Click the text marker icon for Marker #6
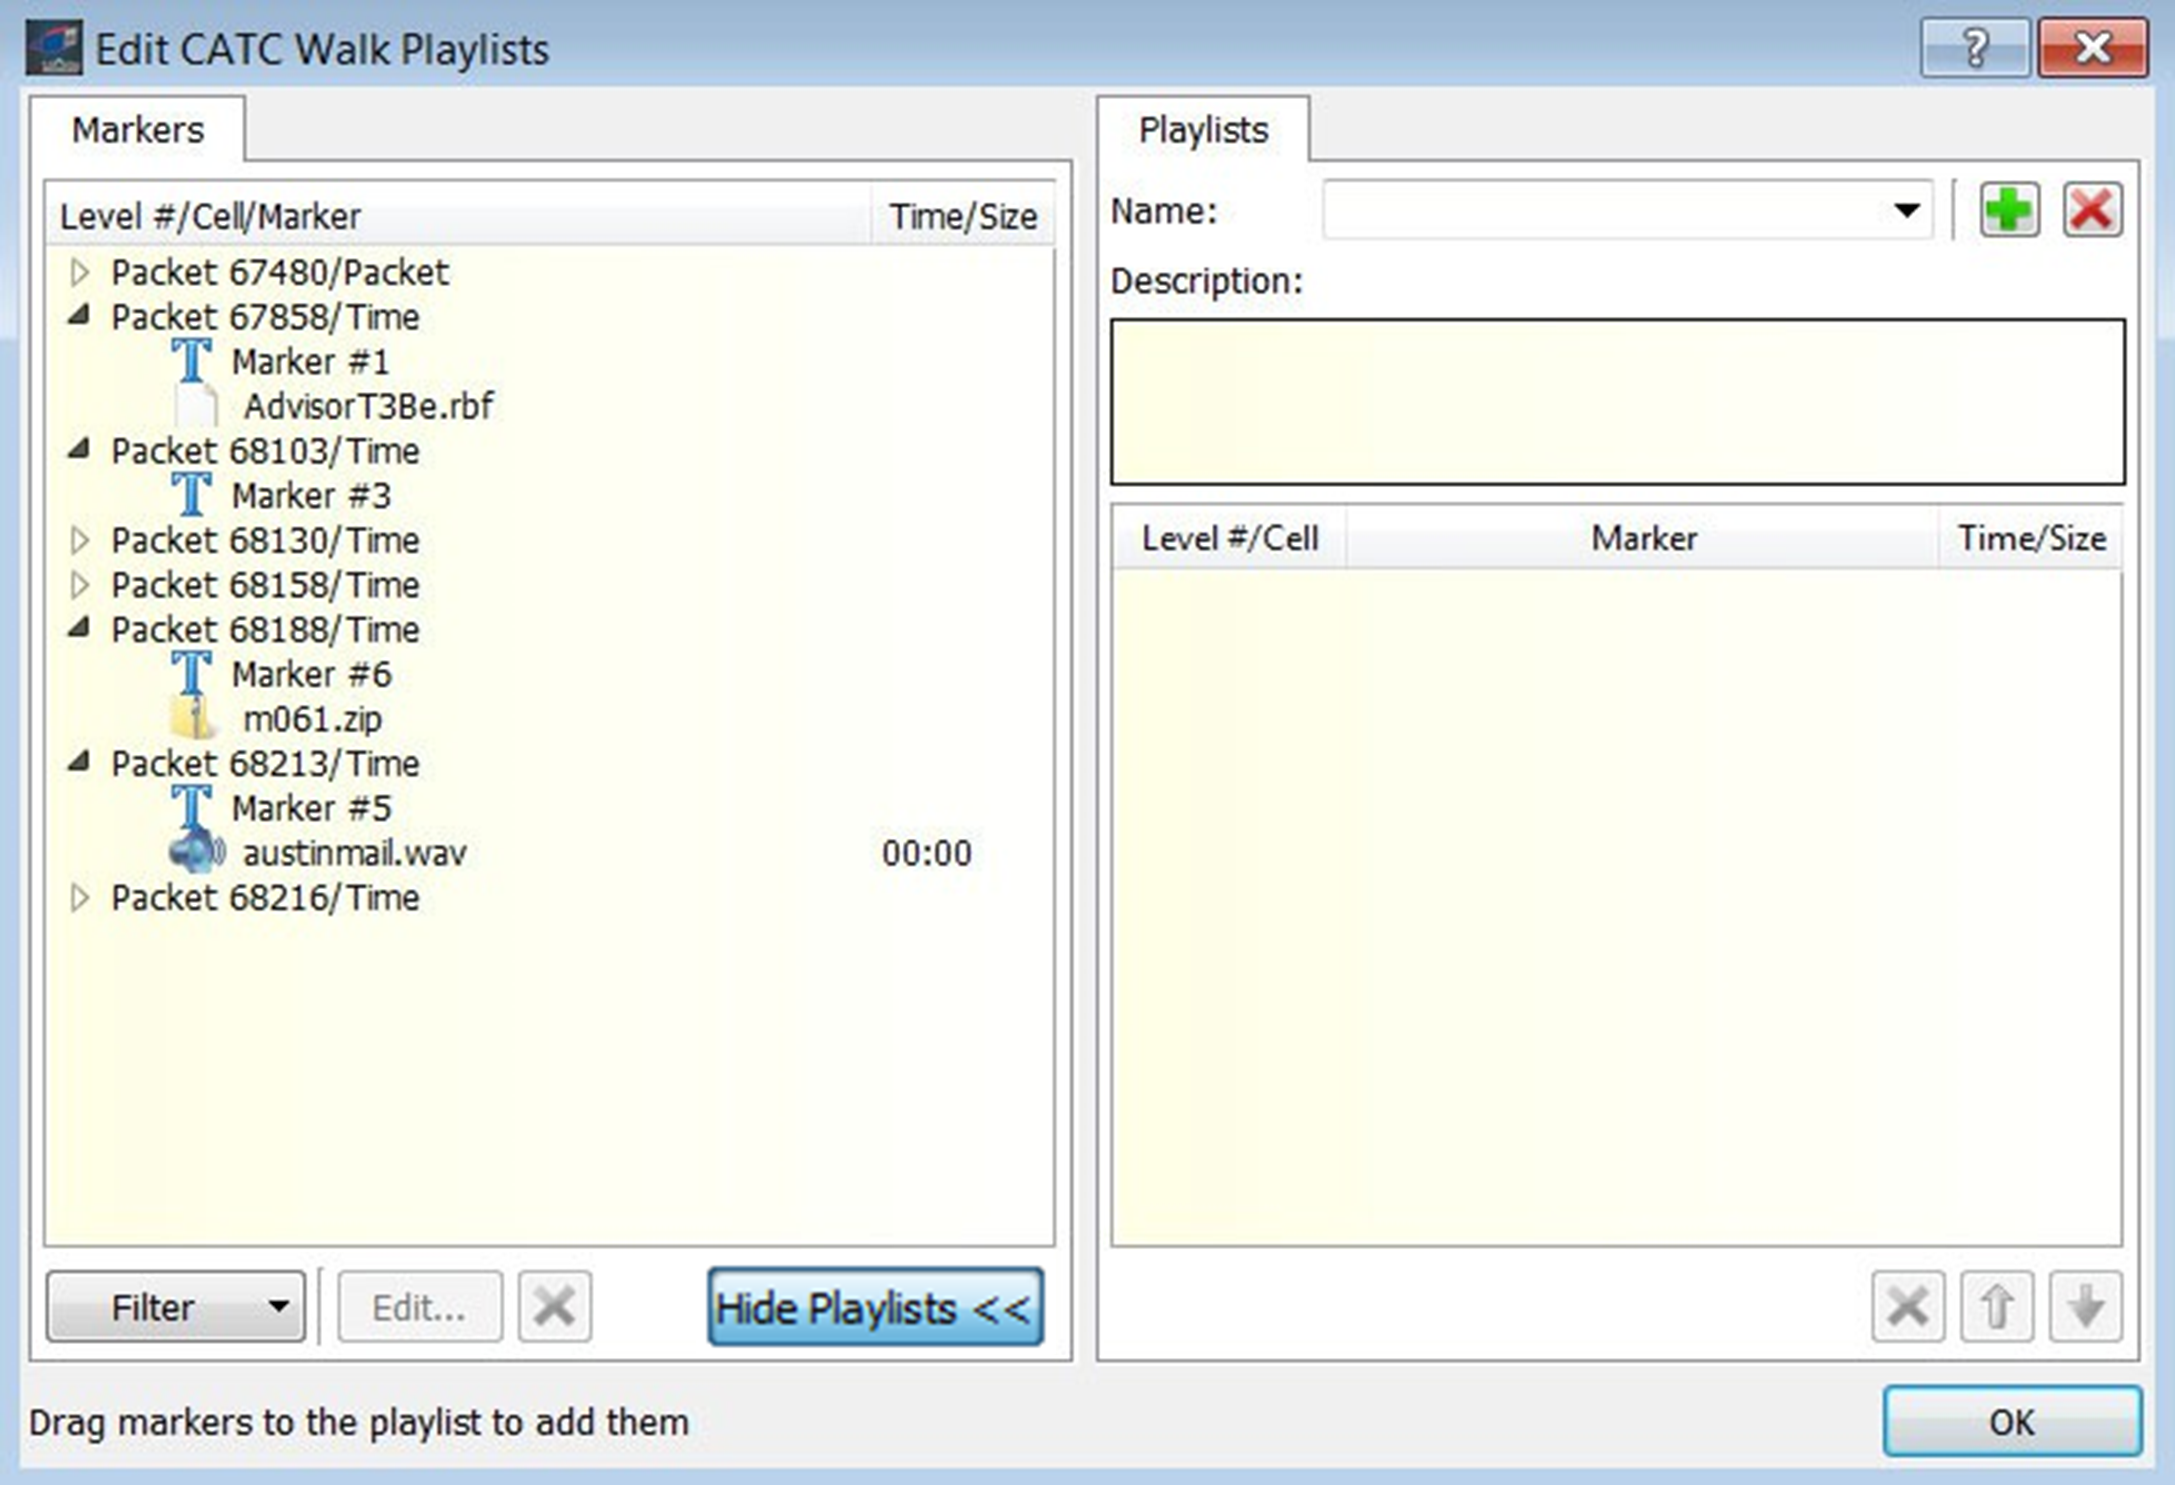Screen dimensions: 2175x1485 pos(191,674)
